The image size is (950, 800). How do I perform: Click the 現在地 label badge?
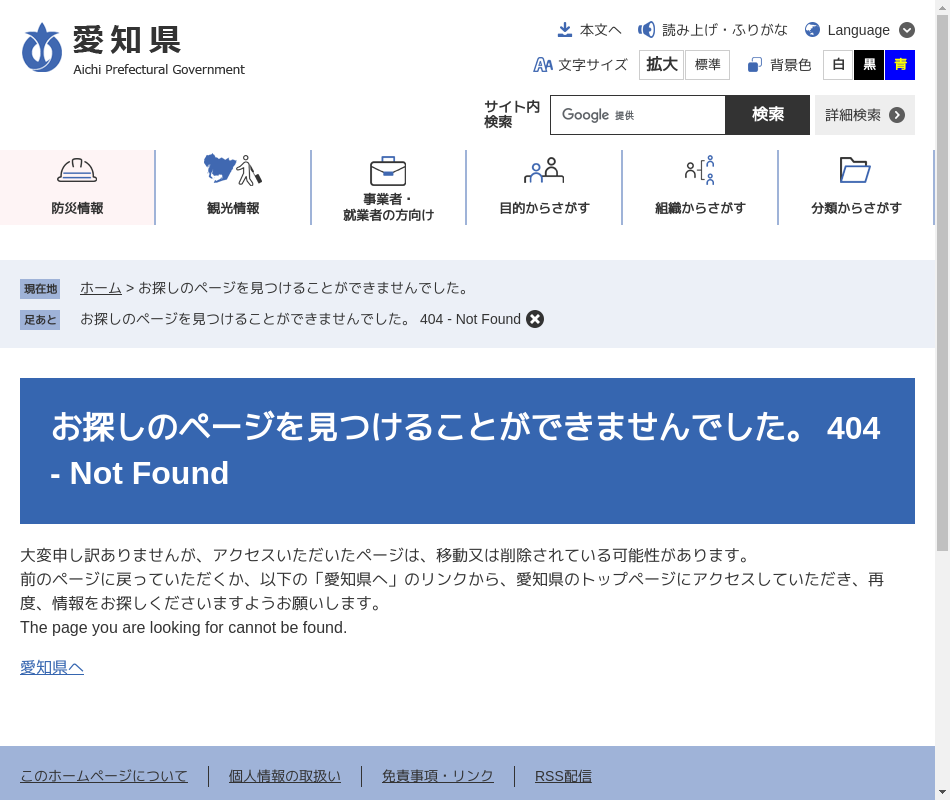[x=40, y=289]
